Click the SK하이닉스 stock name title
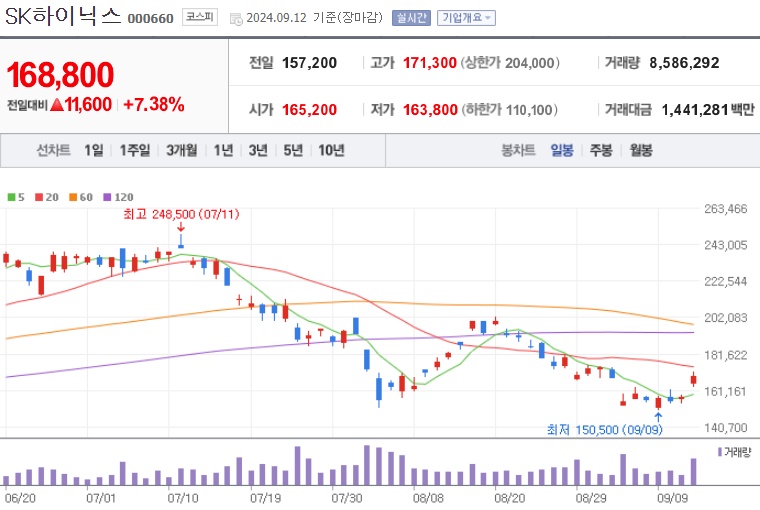The width and height of the screenshot is (760, 510). point(63,16)
